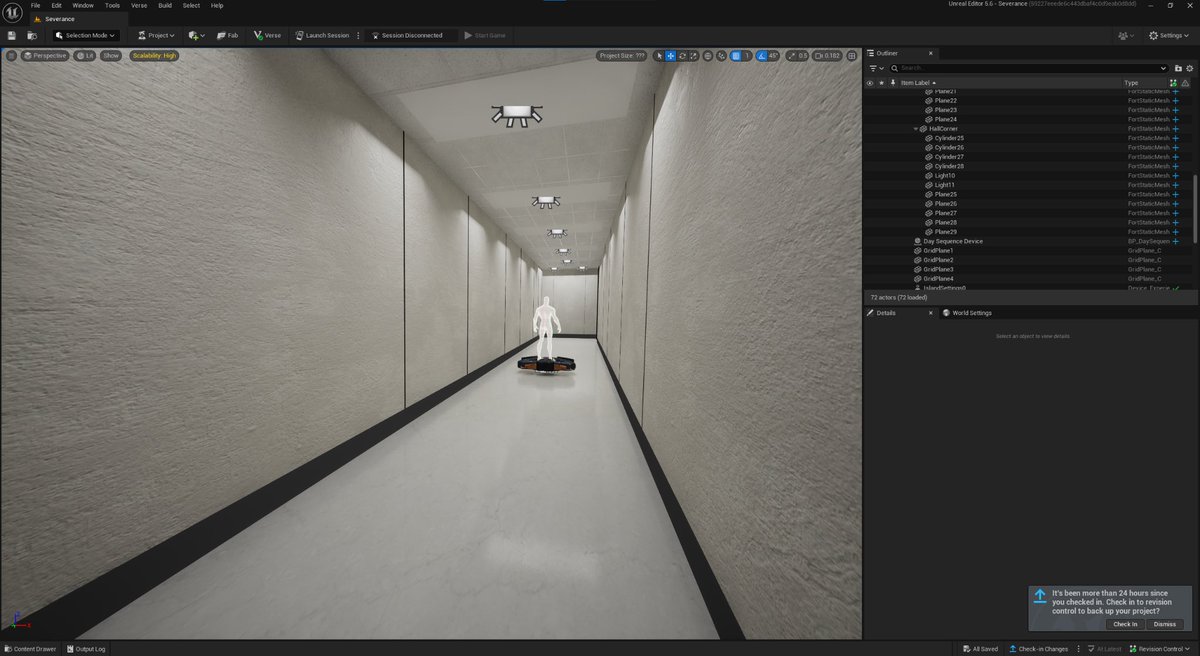Image resolution: width=1200 pixels, height=656 pixels.
Task: Open the Selection Mode dropdown
Action: coord(85,35)
